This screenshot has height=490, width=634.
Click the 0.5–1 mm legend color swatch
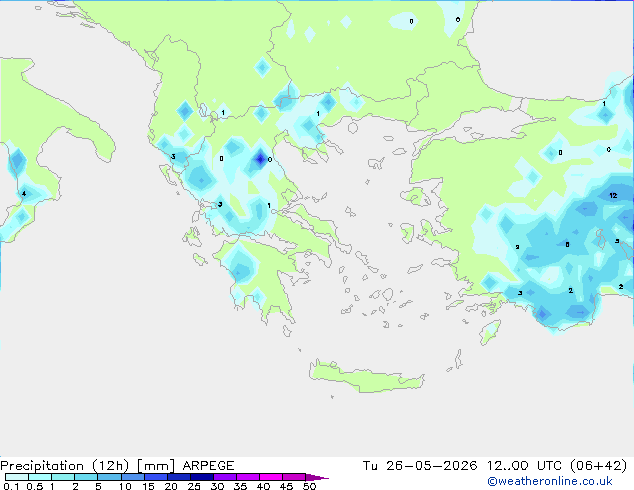tap(40, 477)
